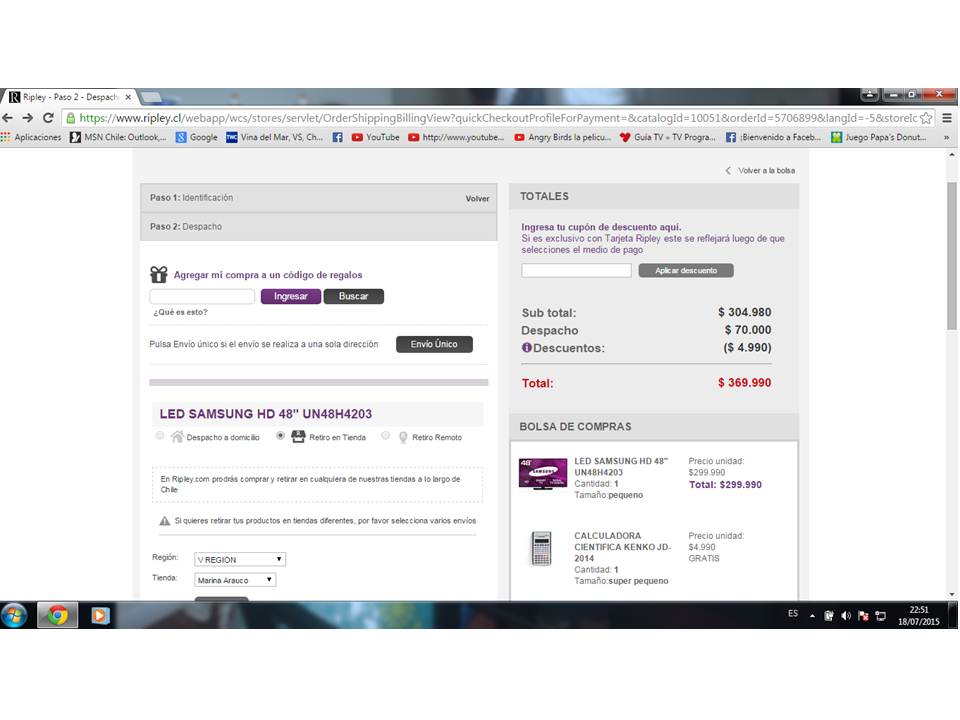Click Chrome icon in taskbar
Image resolution: width=960 pixels, height=720 pixels.
click(58, 615)
